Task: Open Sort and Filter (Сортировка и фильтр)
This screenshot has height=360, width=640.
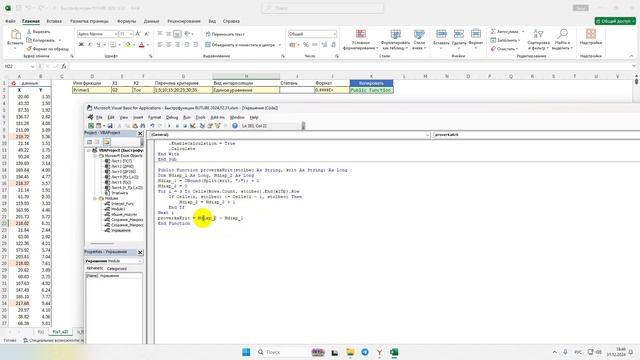Action: point(538,40)
